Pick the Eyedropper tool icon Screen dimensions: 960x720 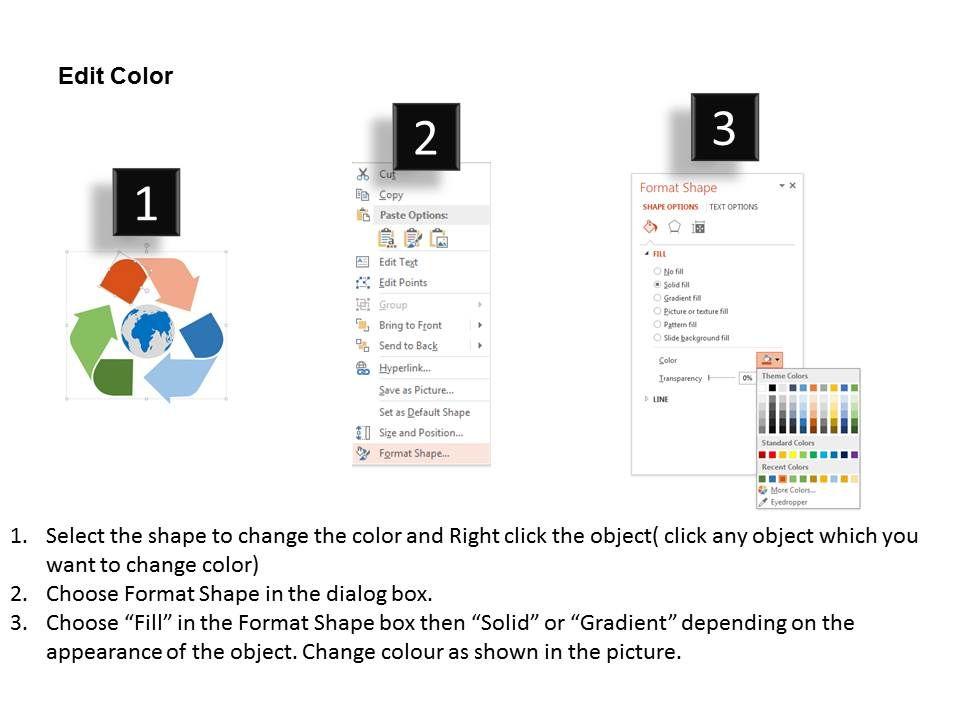click(x=763, y=502)
